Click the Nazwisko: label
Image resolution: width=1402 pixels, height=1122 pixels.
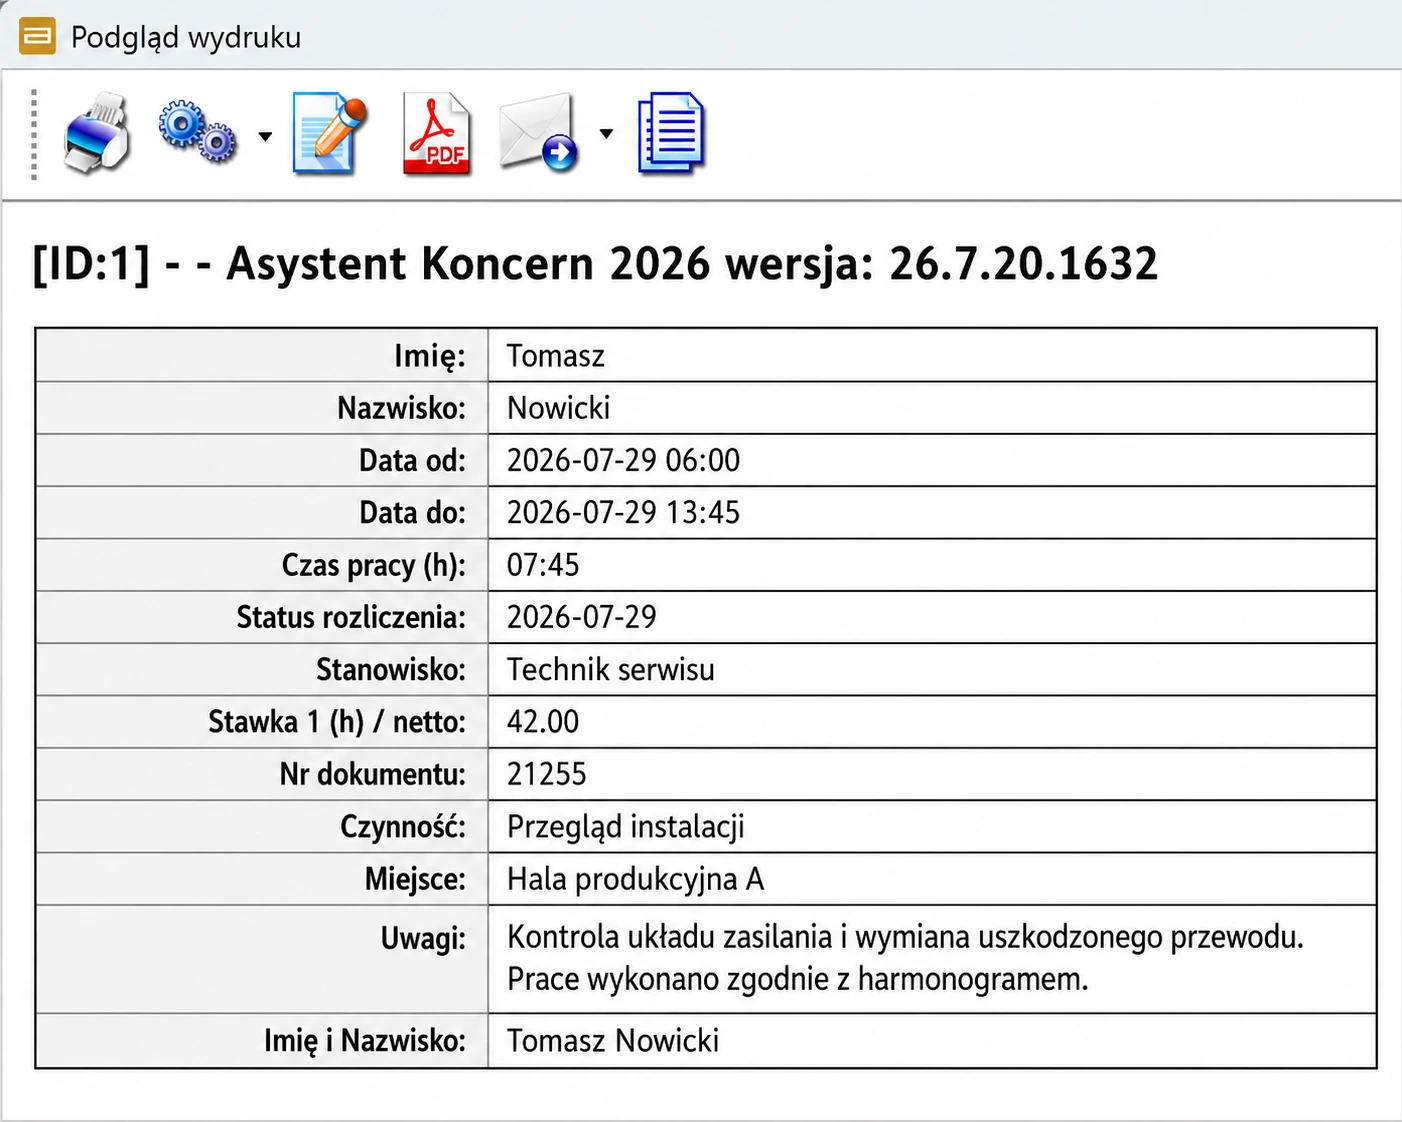(x=402, y=408)
